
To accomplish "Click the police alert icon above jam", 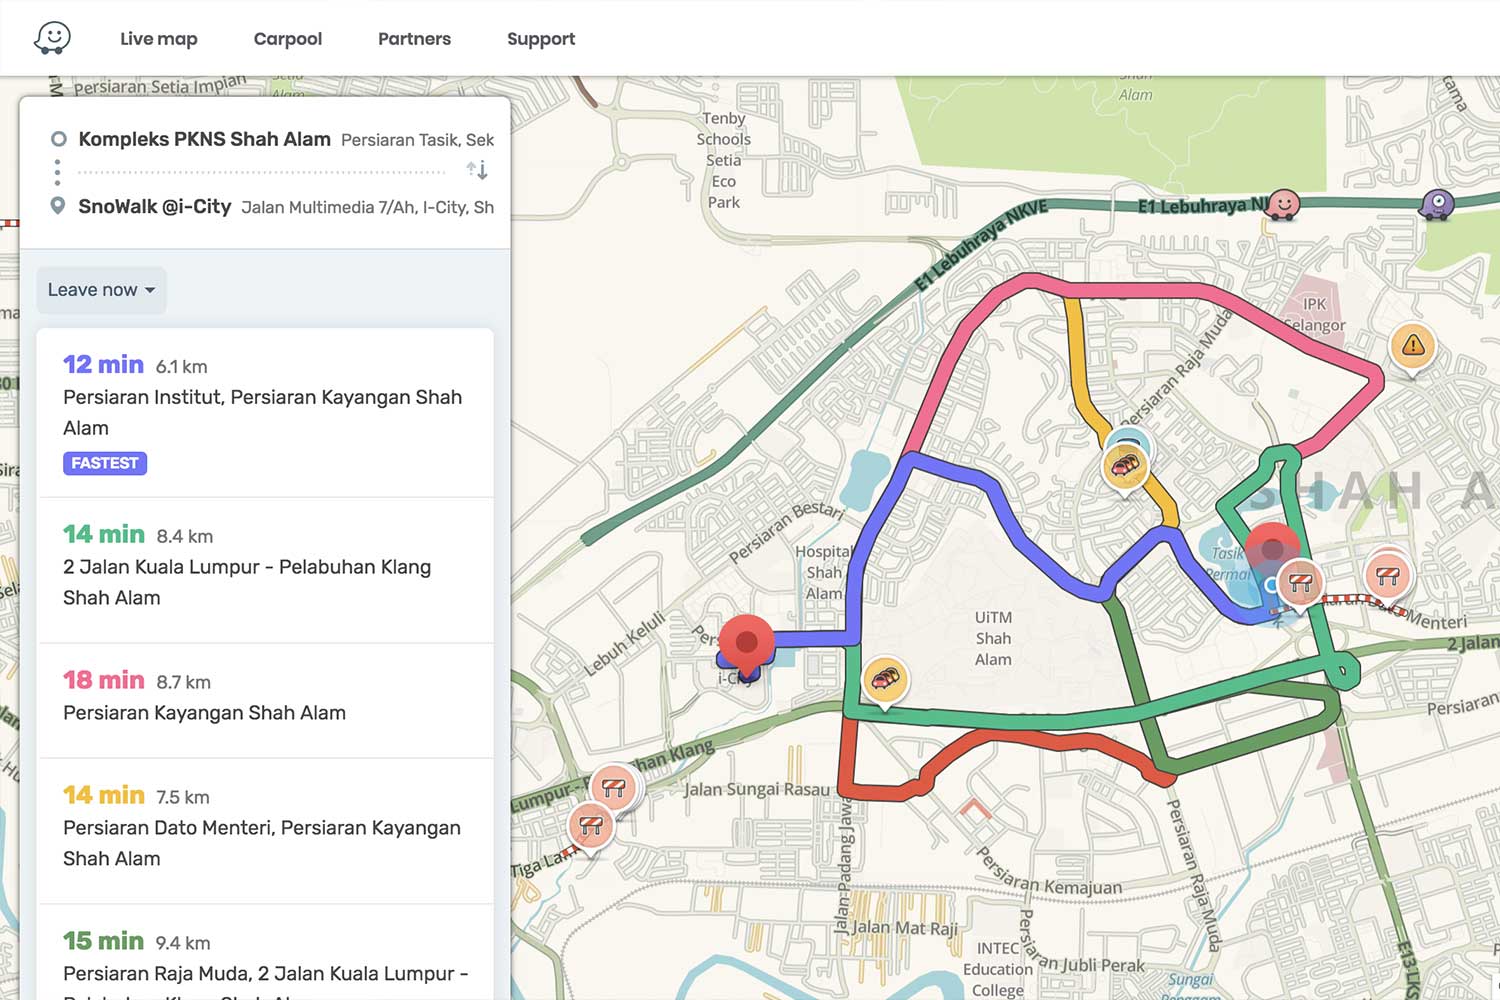I will pos(1128,441).
